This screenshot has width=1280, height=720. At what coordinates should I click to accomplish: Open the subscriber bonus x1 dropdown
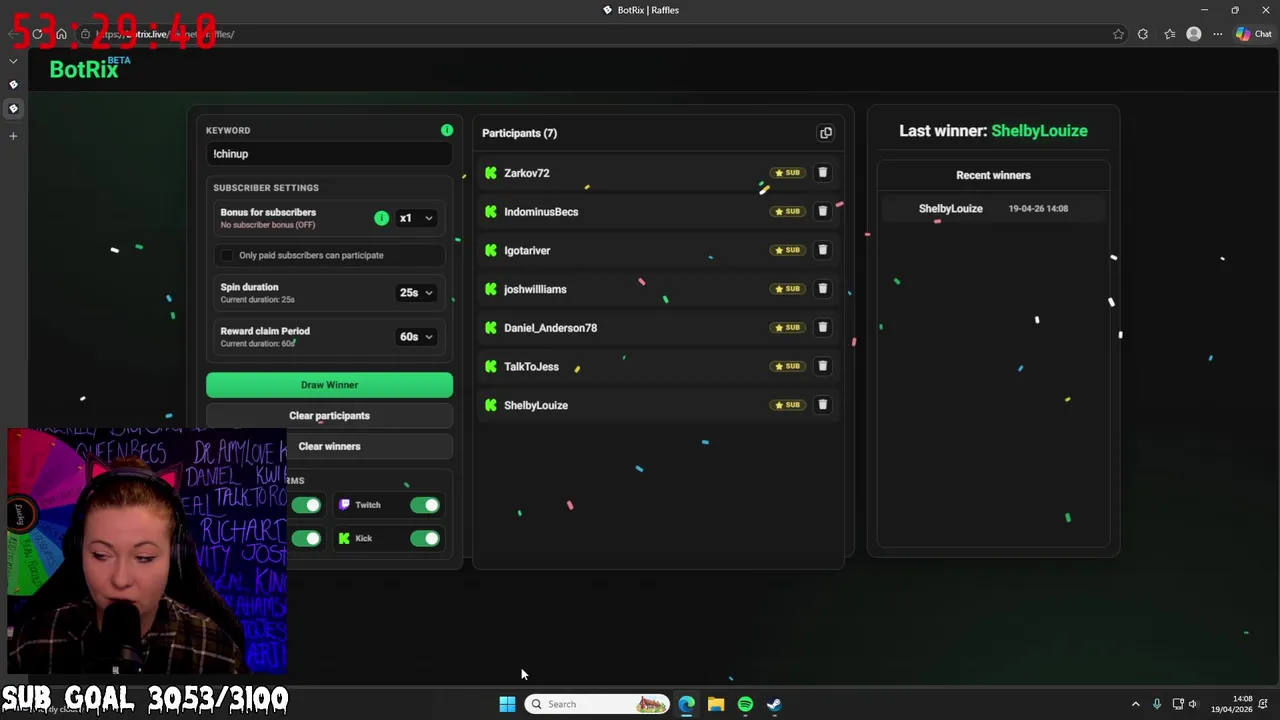416,218
